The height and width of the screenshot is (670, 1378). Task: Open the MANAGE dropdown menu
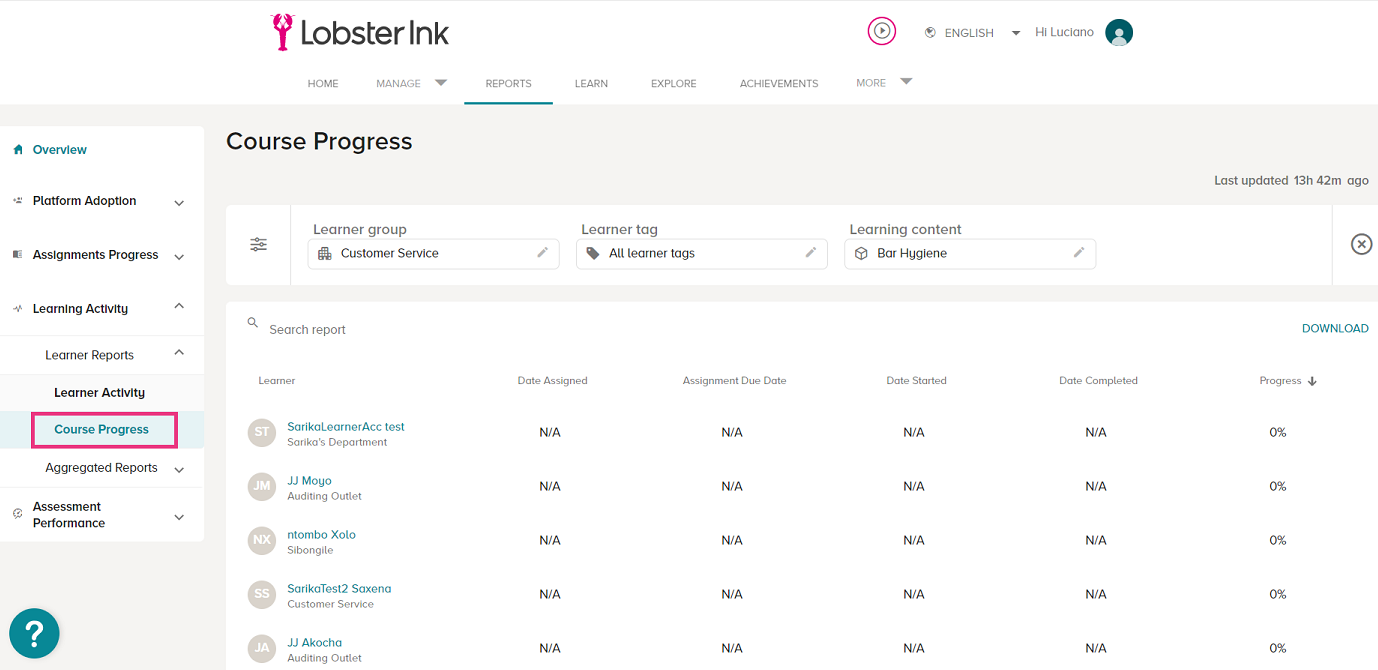click(x=411, y=83)
